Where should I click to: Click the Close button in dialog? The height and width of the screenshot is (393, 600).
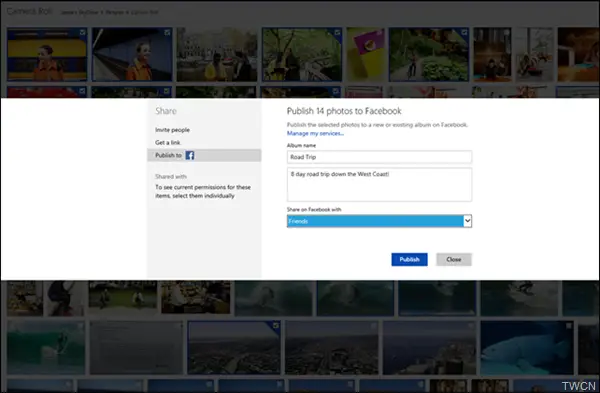click(x=454, y=259)
